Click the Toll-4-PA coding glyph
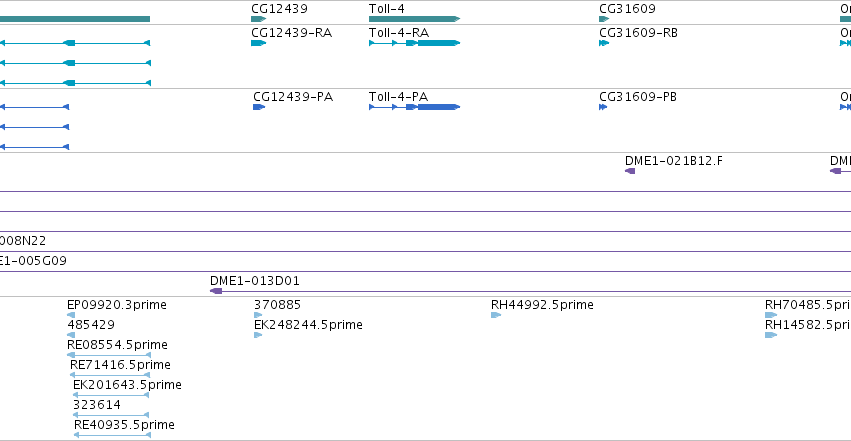851x441 pixels. (414, 107)
